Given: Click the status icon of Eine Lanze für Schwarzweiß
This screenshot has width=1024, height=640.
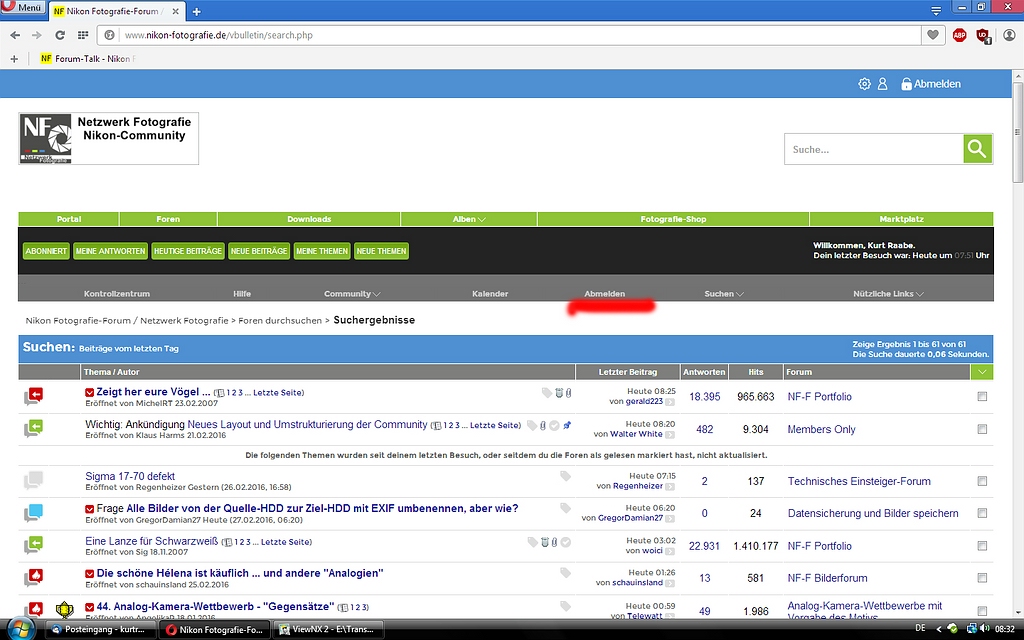Looking at the screenshot, I should click(x=33, y=545).
